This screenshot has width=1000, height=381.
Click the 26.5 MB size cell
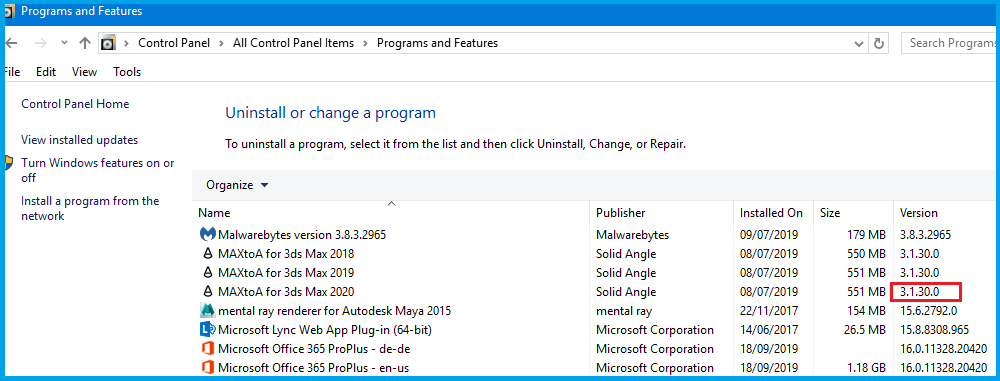pyautogui.click(x=864, y=330)
